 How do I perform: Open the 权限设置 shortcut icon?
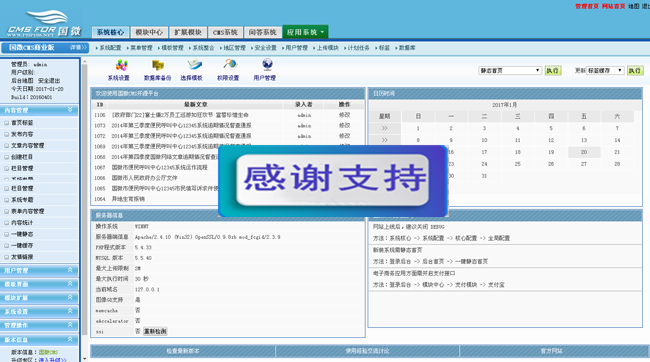[x=228, y=70]
